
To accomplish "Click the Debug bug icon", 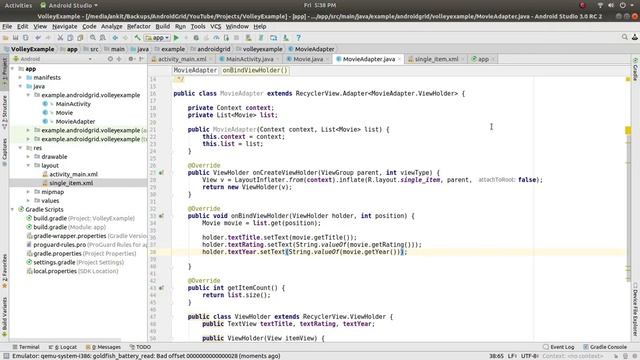I will coord(196,38).
